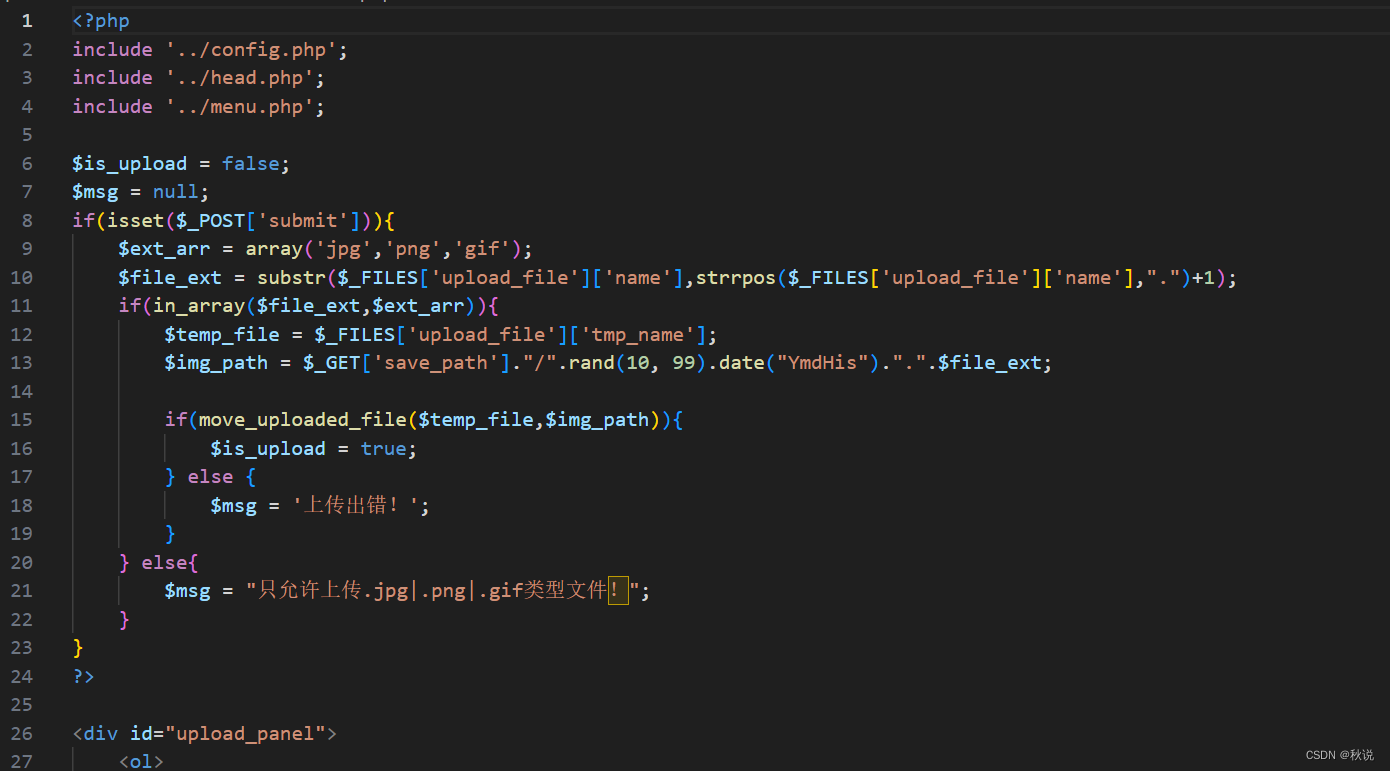Click the strrpos function call
Viewport: 1390px width, 771px height.
pos(735,277)
